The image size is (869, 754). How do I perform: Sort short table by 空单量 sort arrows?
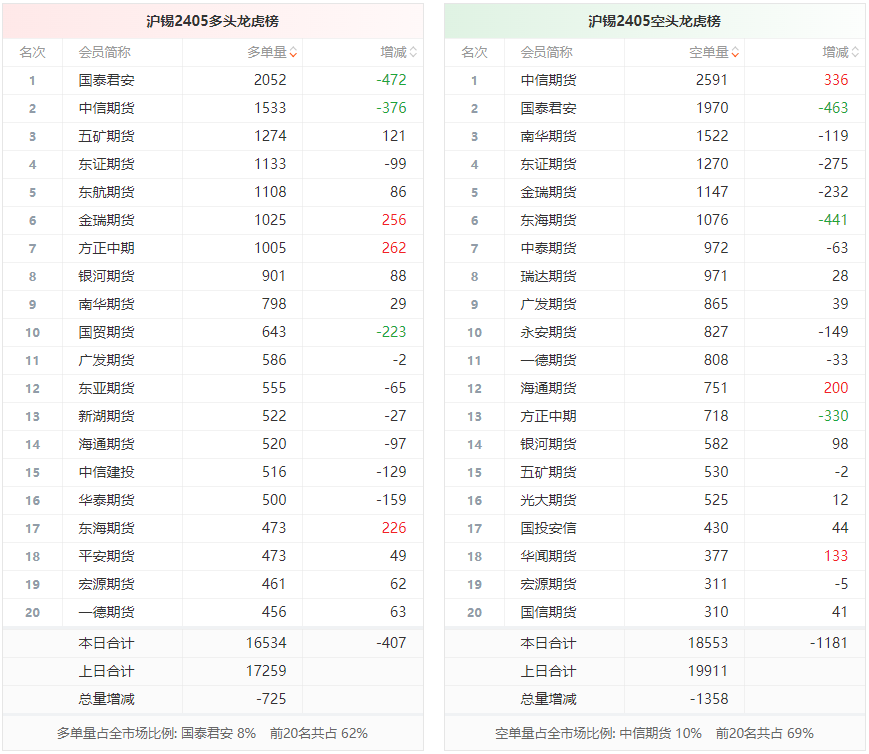tap(735, 53)
